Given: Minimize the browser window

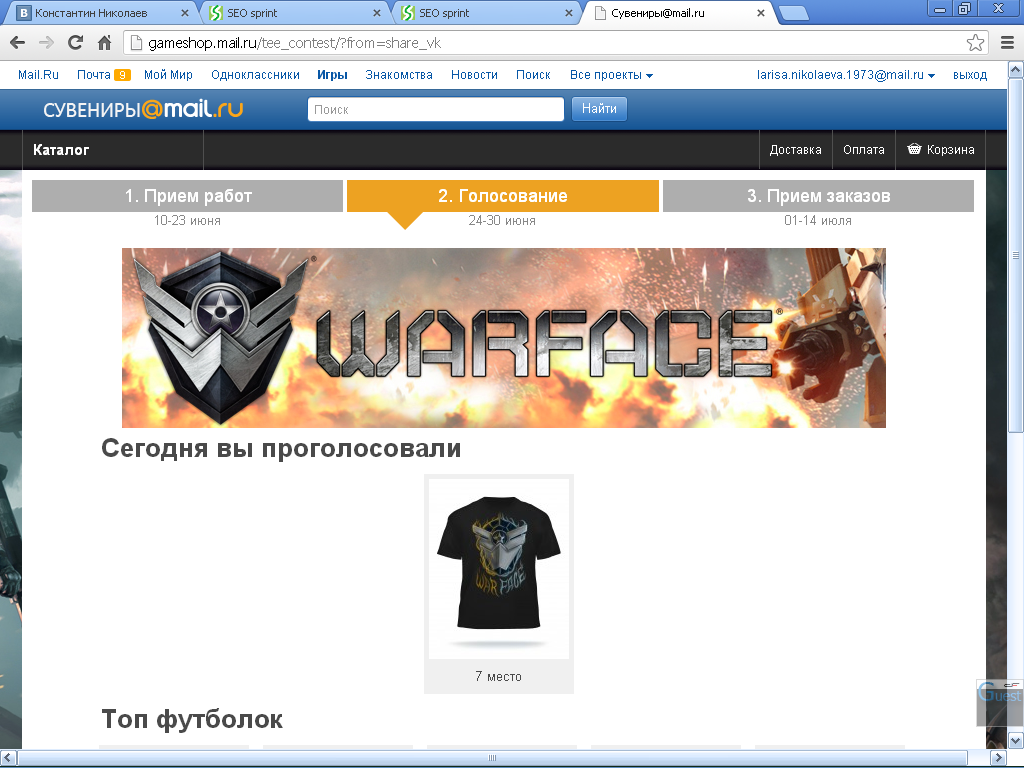Looking at the screenshot, I should [940, 8].
